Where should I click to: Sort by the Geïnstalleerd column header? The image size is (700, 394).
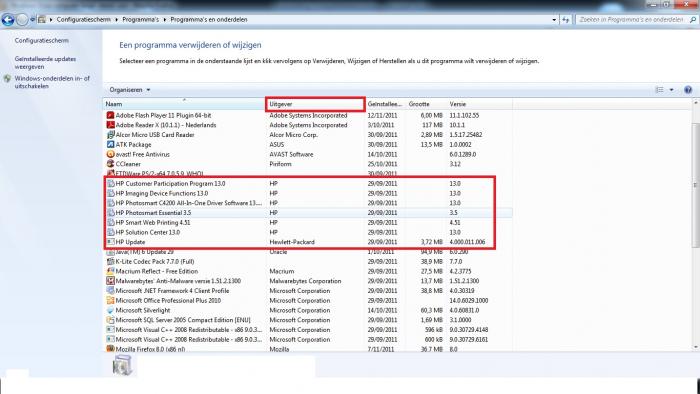(385, 104)
